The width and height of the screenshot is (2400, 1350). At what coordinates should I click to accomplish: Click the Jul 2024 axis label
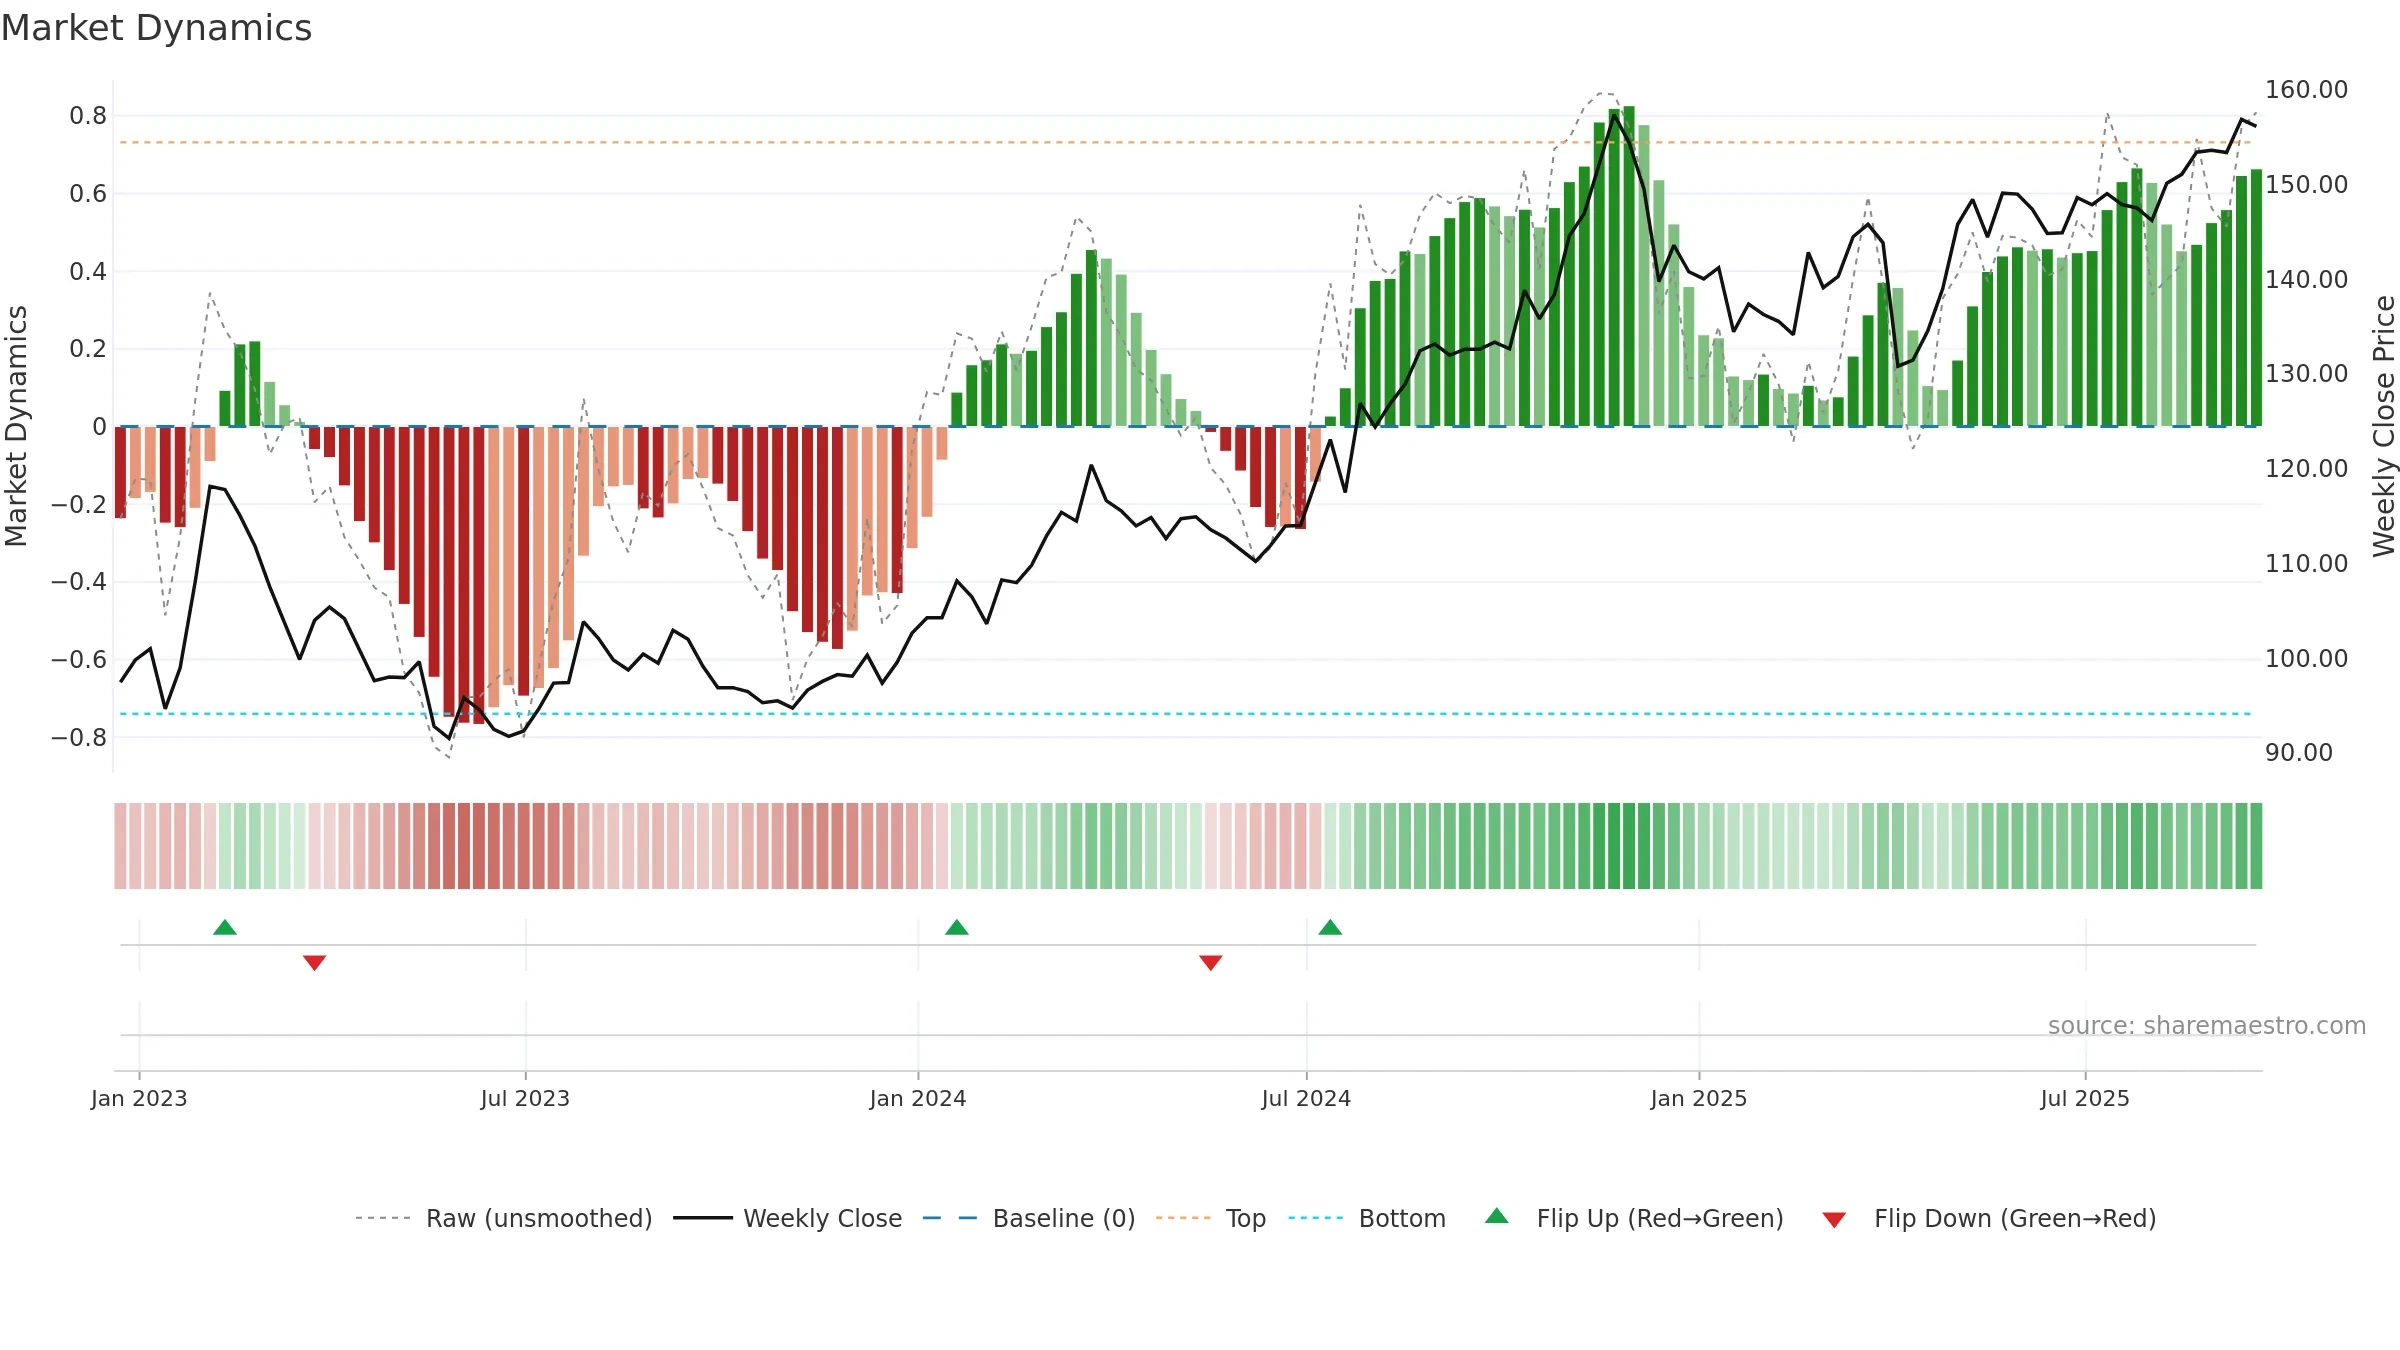tap(1306, 1098)
